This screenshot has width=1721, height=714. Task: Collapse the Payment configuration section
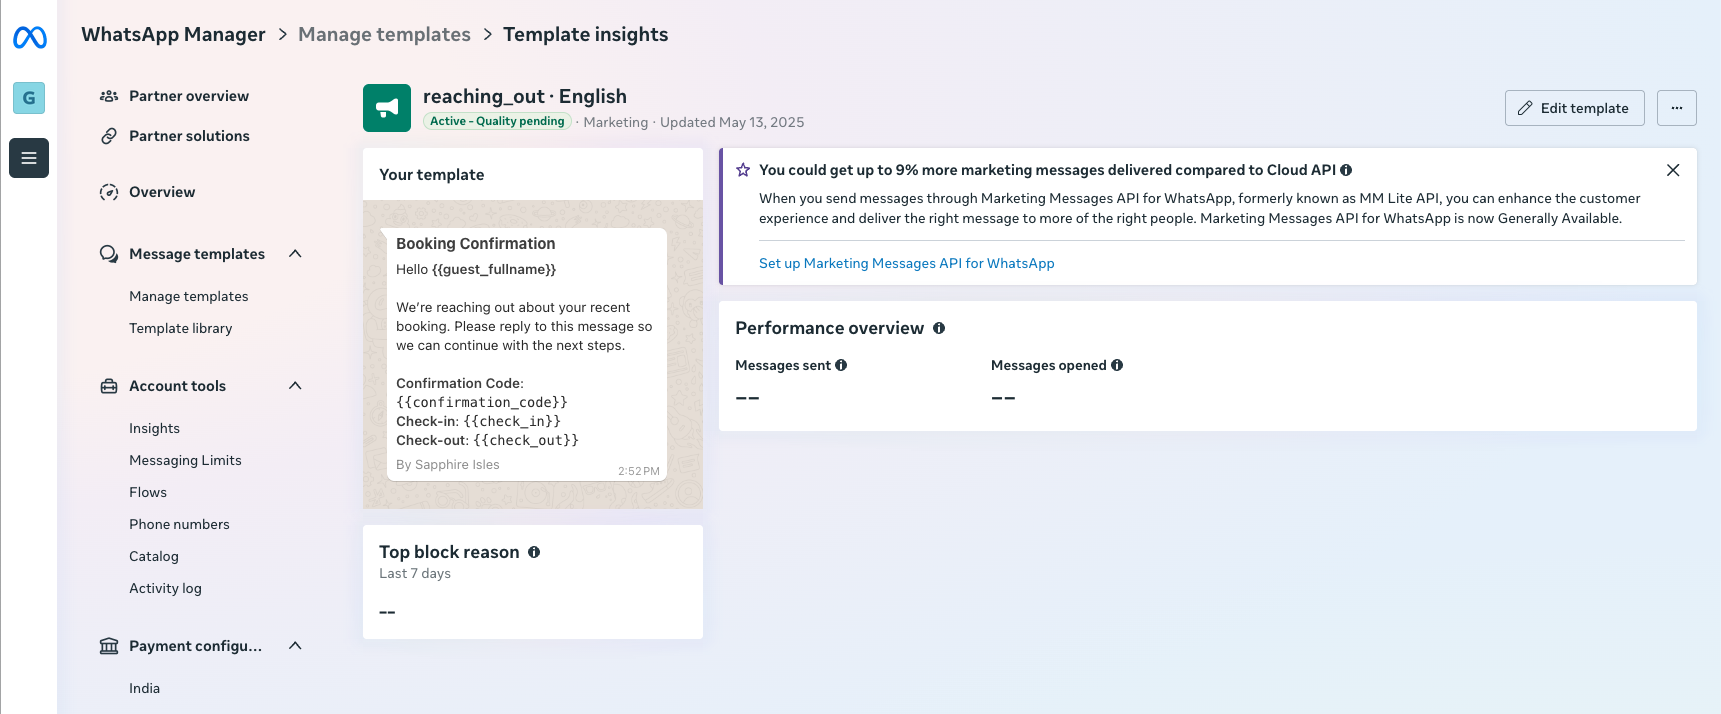pyautogui.click(x=295, y=646)
